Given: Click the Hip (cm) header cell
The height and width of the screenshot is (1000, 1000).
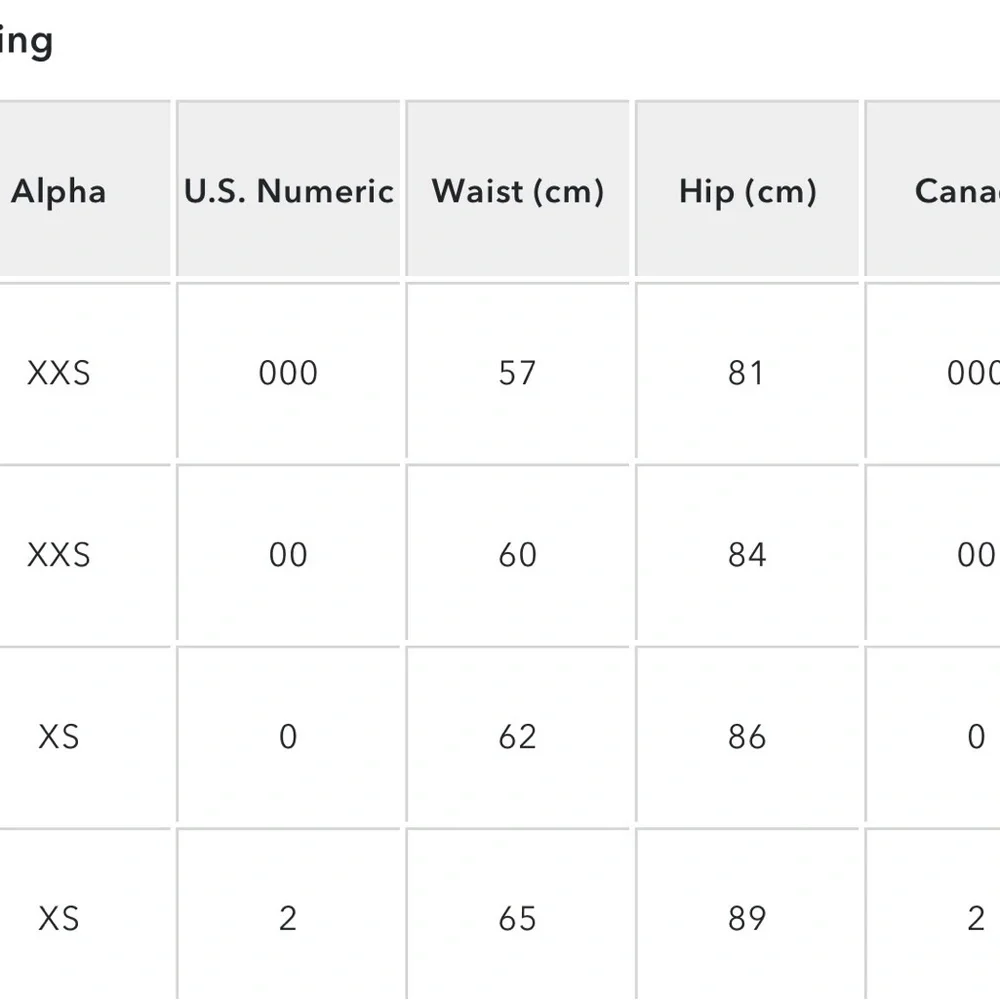Looking at the screenshot, I should pos(747,189).
